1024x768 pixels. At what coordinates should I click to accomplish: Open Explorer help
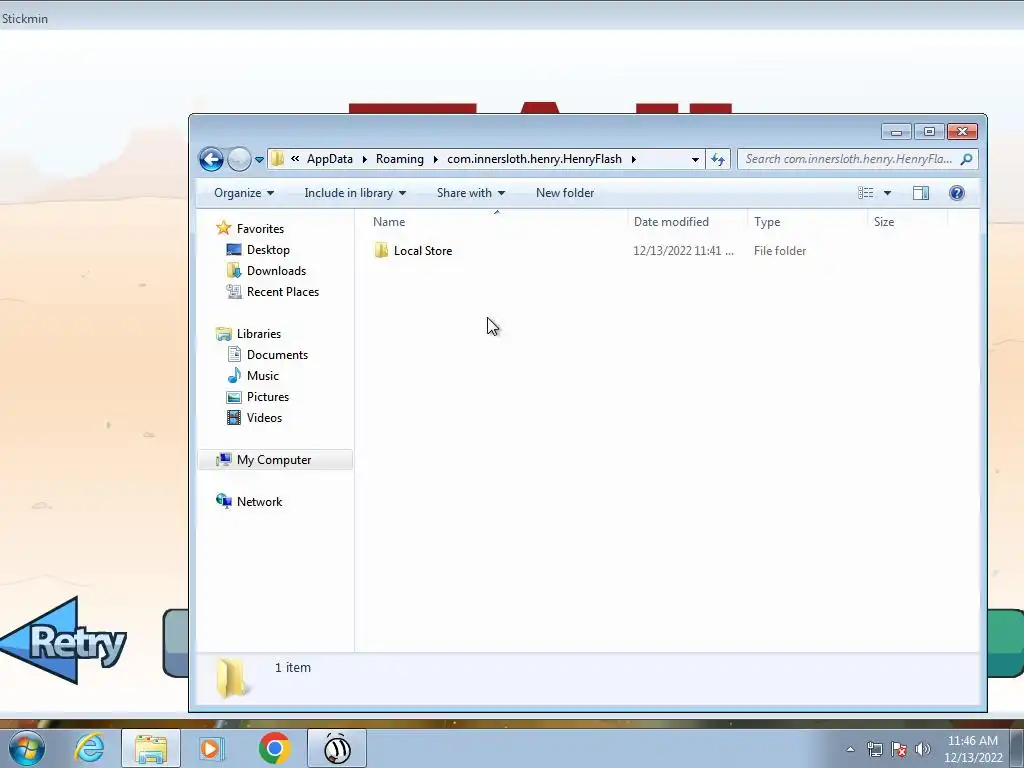click(957, 193)
